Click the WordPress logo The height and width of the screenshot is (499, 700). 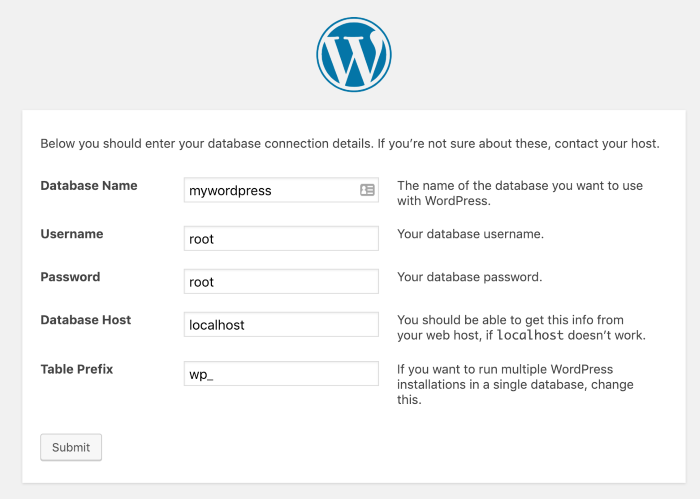(x=354, y=54)
